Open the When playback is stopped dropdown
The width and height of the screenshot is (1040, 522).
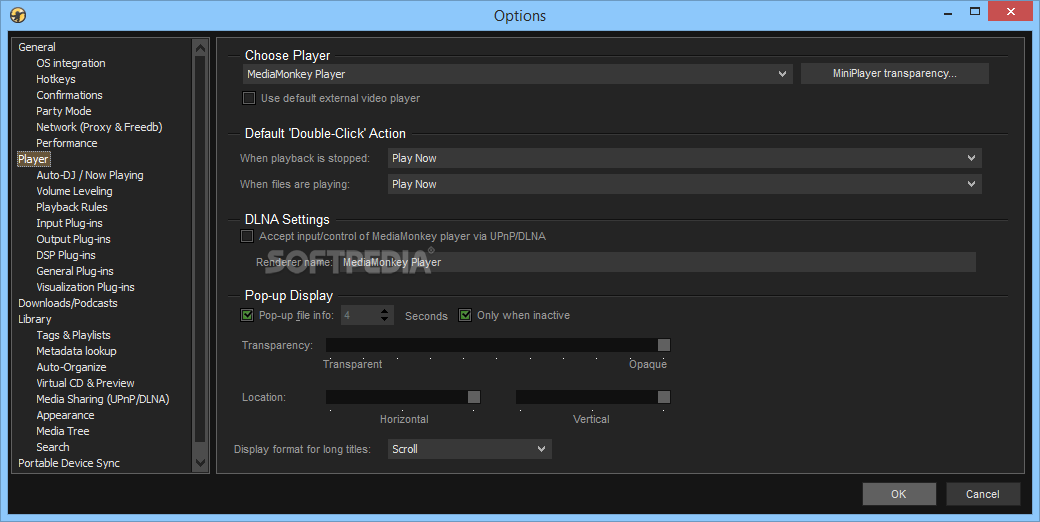coord(684,158)
